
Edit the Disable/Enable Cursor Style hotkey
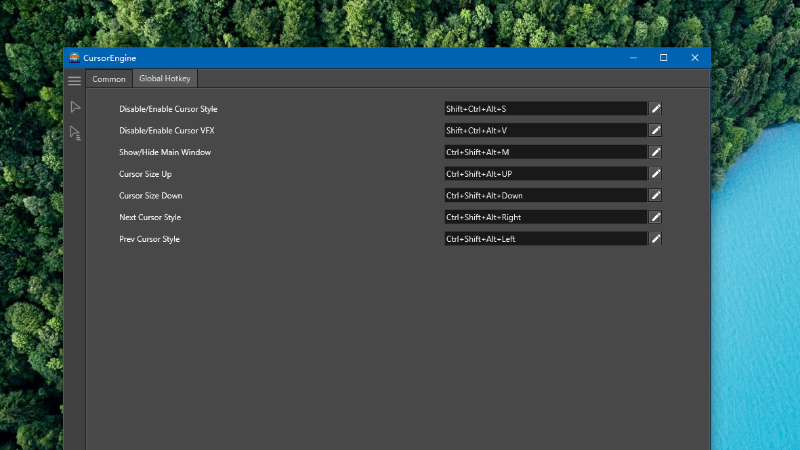click(656, 108)
